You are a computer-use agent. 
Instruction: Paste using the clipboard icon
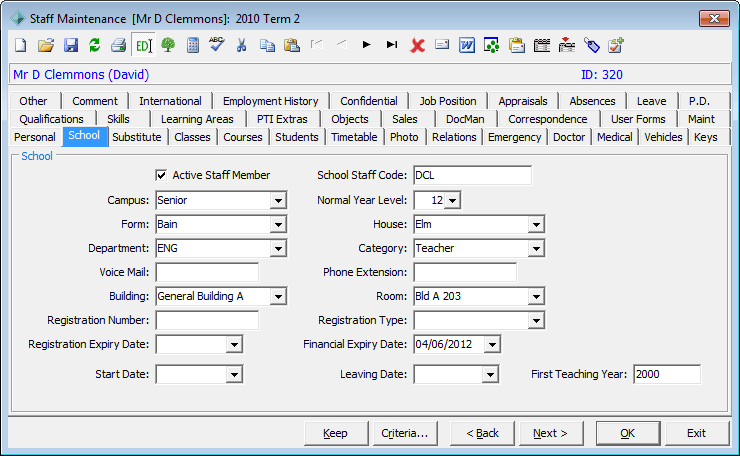click(x=292, y=45)
